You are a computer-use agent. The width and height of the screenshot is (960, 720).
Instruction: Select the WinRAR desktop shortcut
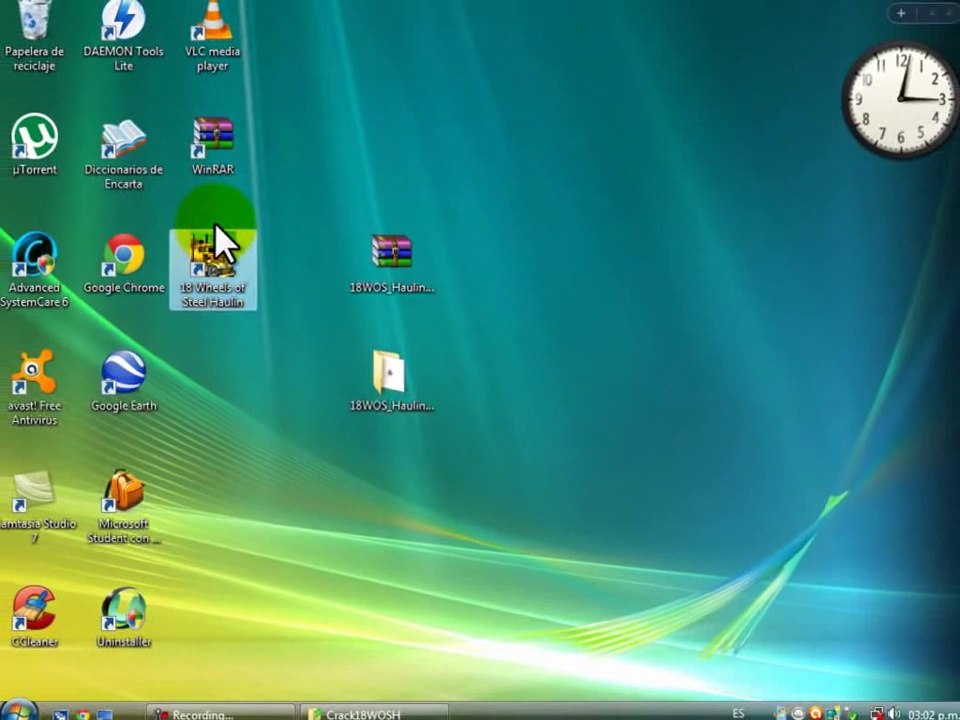[x=212, y=146]
